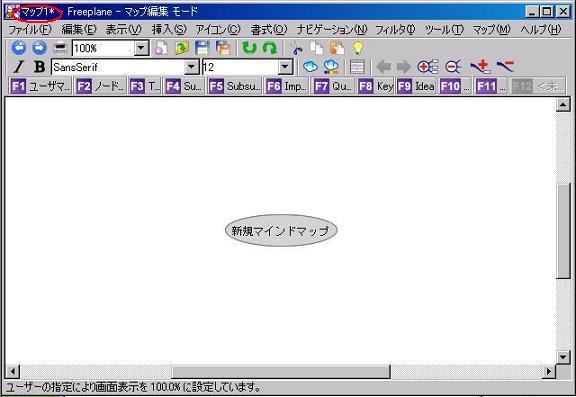This screenshot has width=576, height=397.
Task: Click the horizontal scrollbar left arrow
Action: point(13,371)
